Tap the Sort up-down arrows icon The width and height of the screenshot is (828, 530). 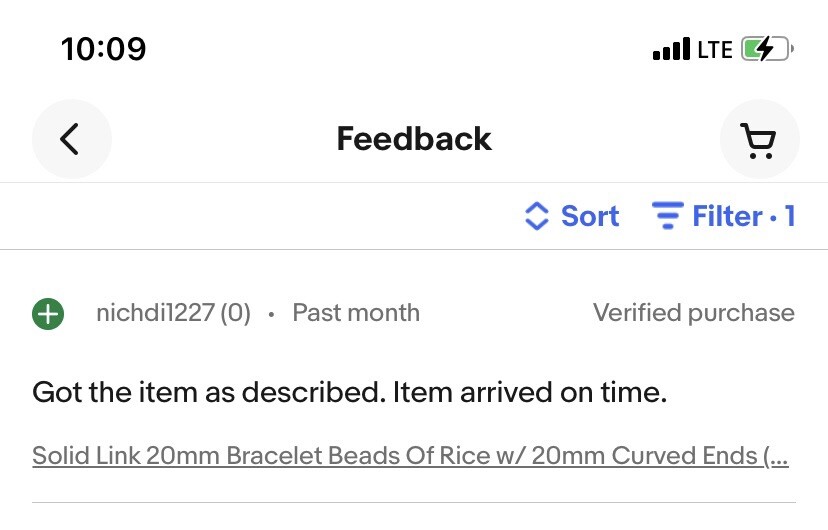(x=537, y=216)
